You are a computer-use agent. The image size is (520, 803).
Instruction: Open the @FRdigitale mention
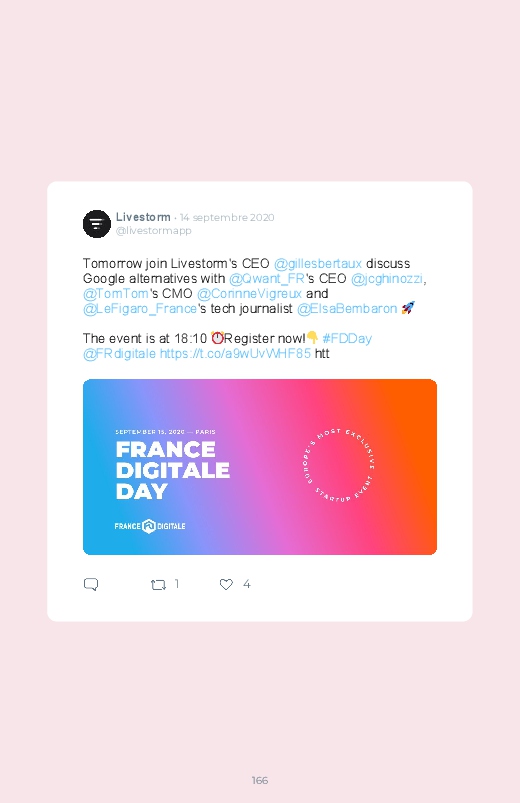coord(119,353)
